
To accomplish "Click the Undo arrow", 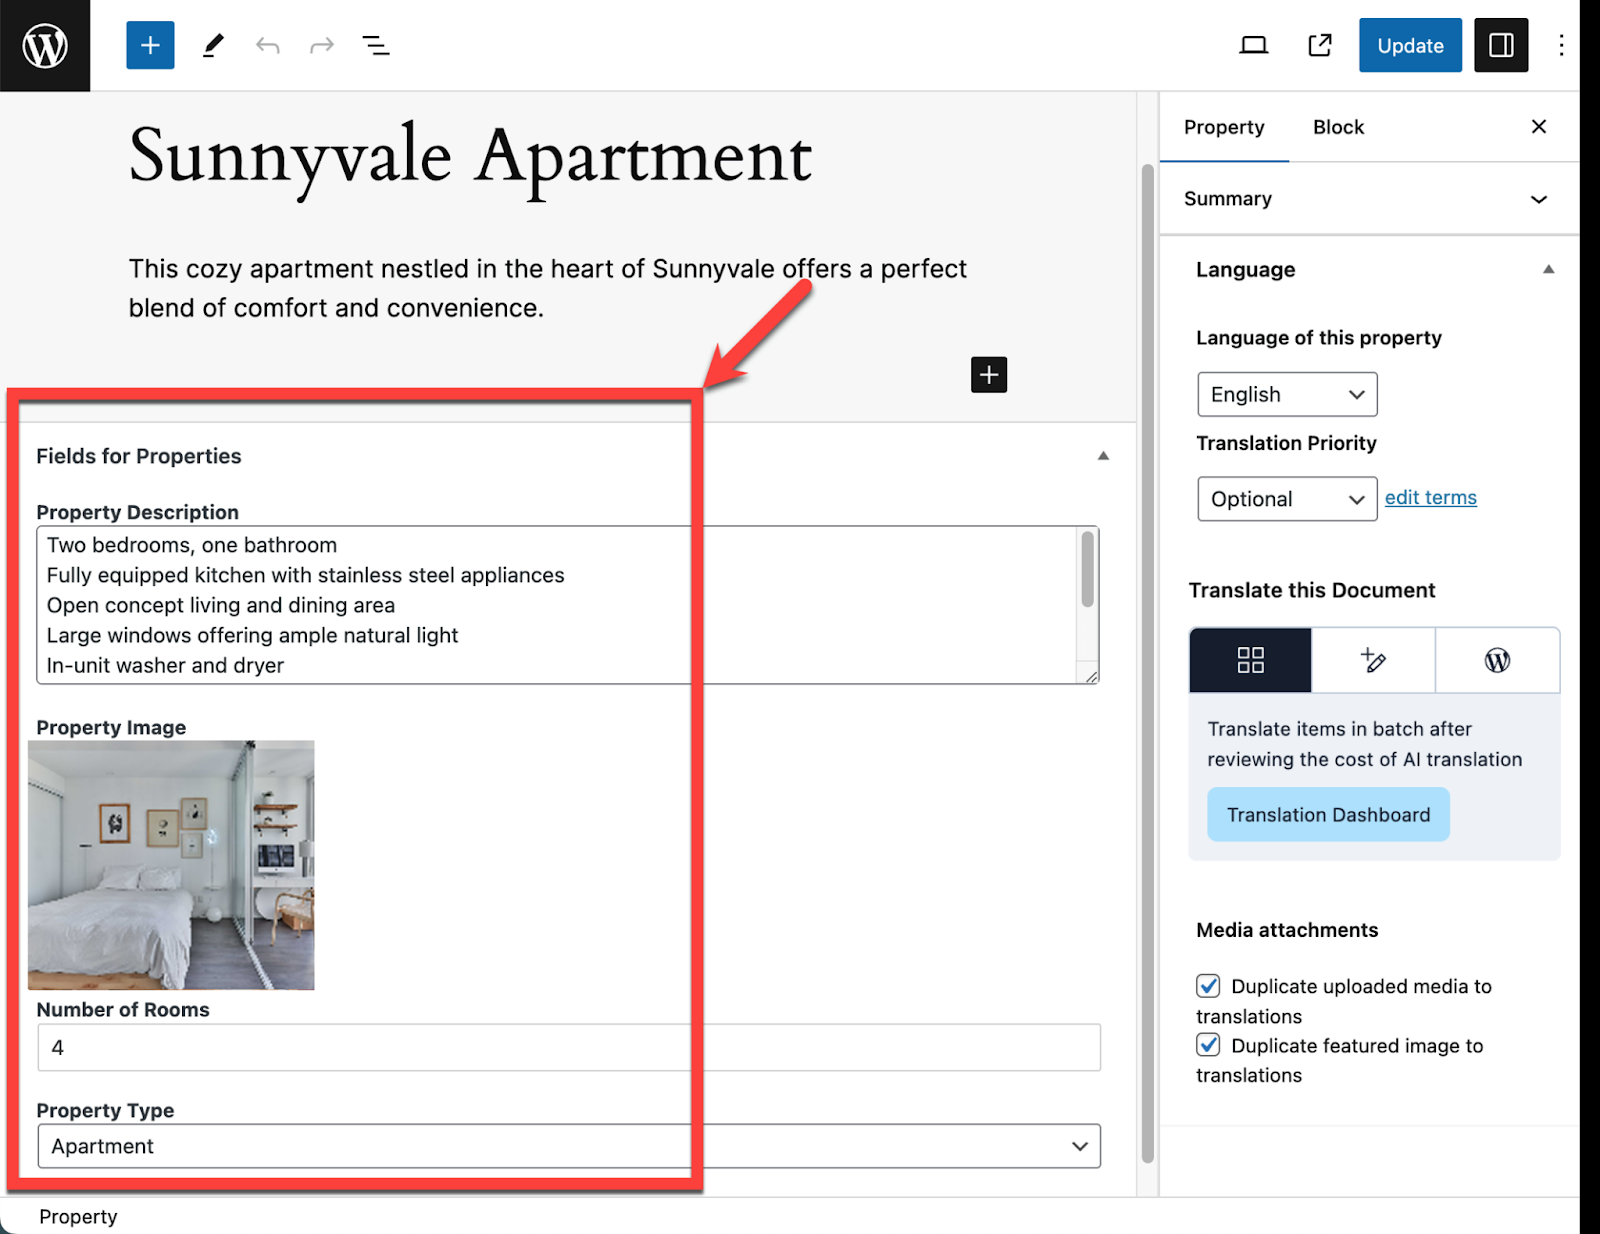I will coord(267,45).
